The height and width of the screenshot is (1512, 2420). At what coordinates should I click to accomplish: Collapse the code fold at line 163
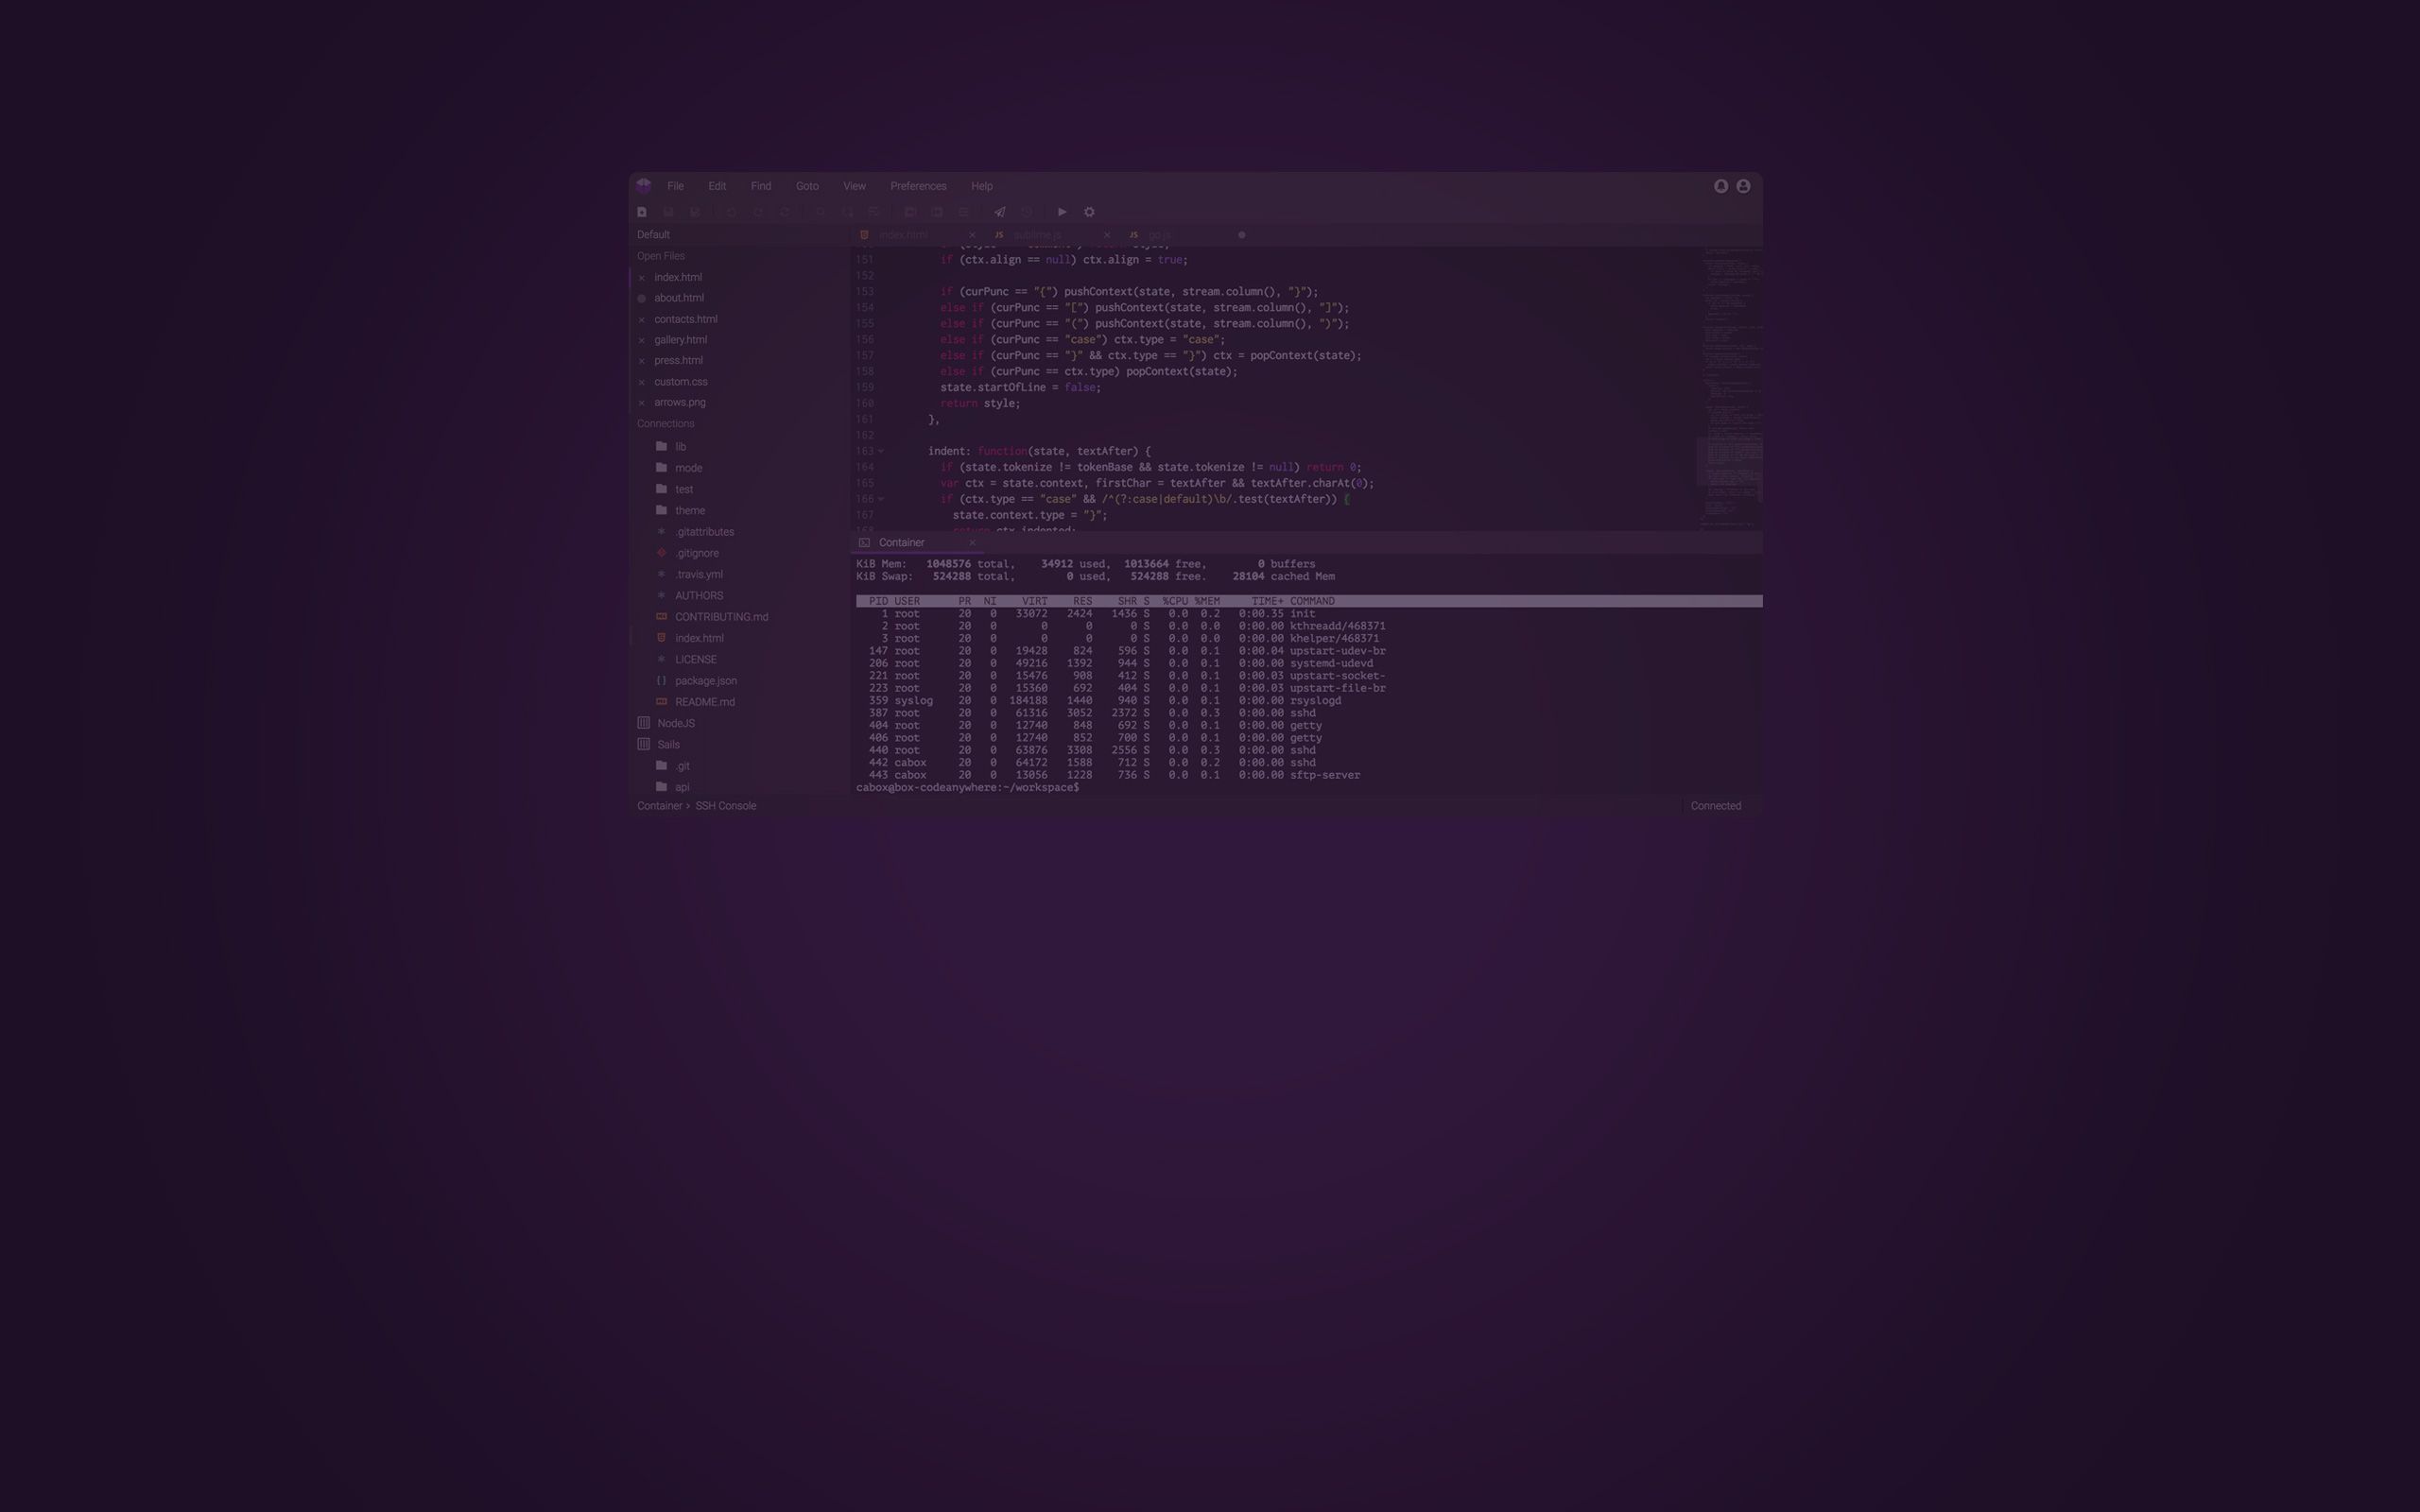(881, 451)
